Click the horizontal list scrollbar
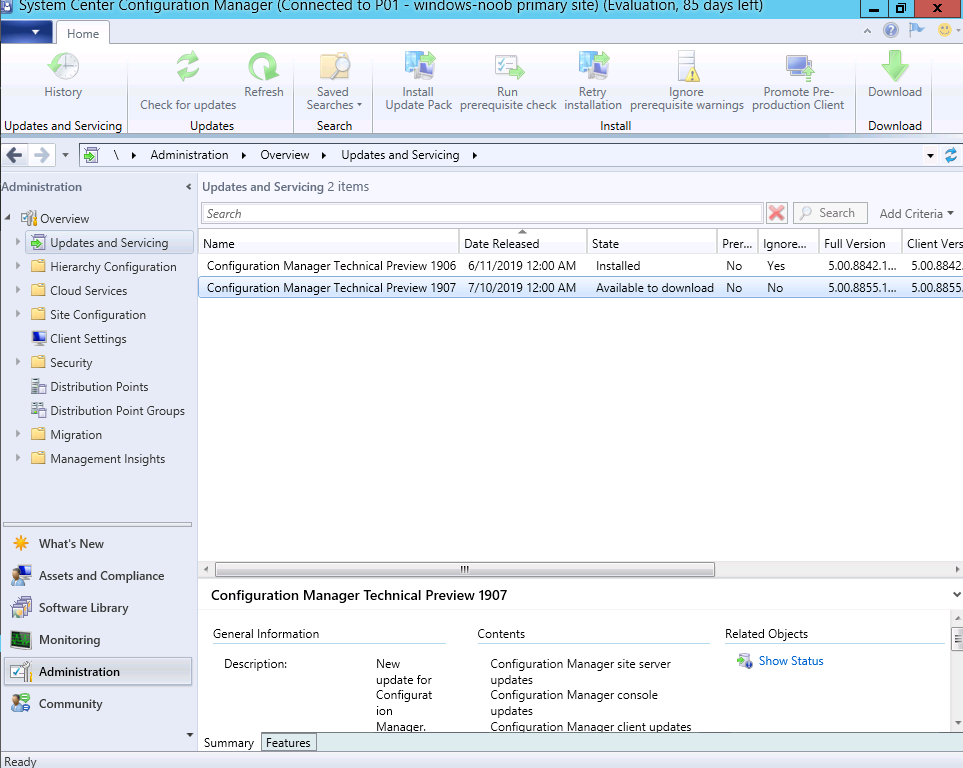 coord(465,570)
